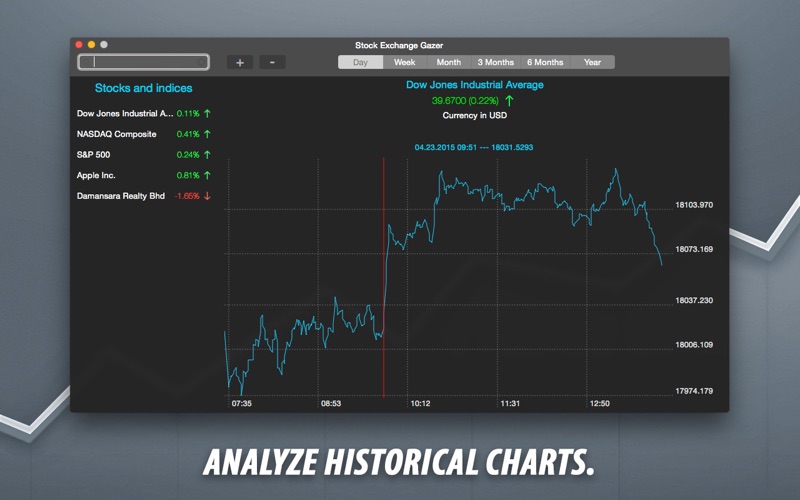This screenshot has height=500, width=800.
Task: Click the search input field
Action: (x=143, y=62)
